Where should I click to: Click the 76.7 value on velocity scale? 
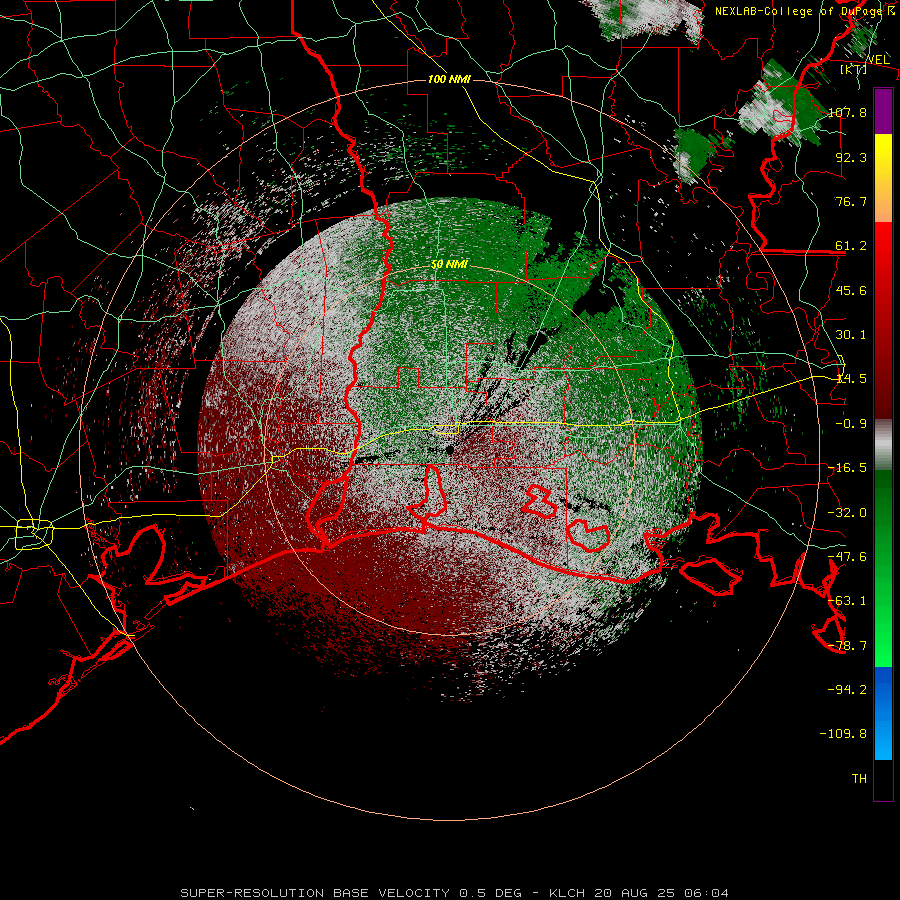point(851,201)
